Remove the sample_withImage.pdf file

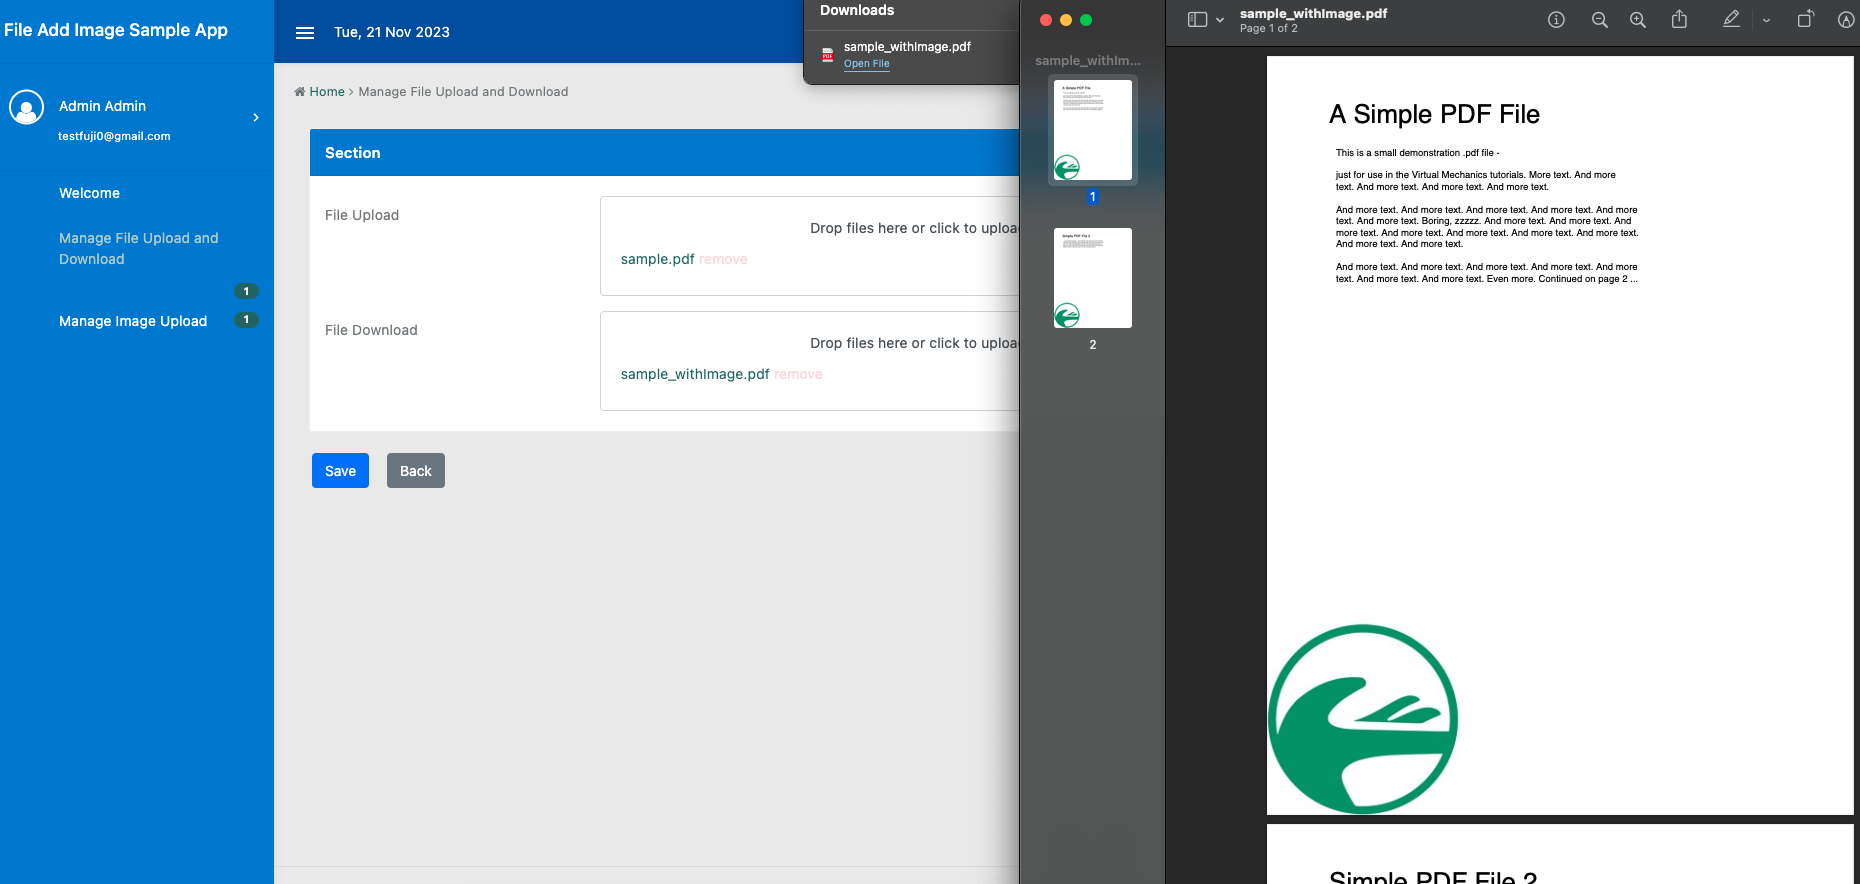pos(798,374)
